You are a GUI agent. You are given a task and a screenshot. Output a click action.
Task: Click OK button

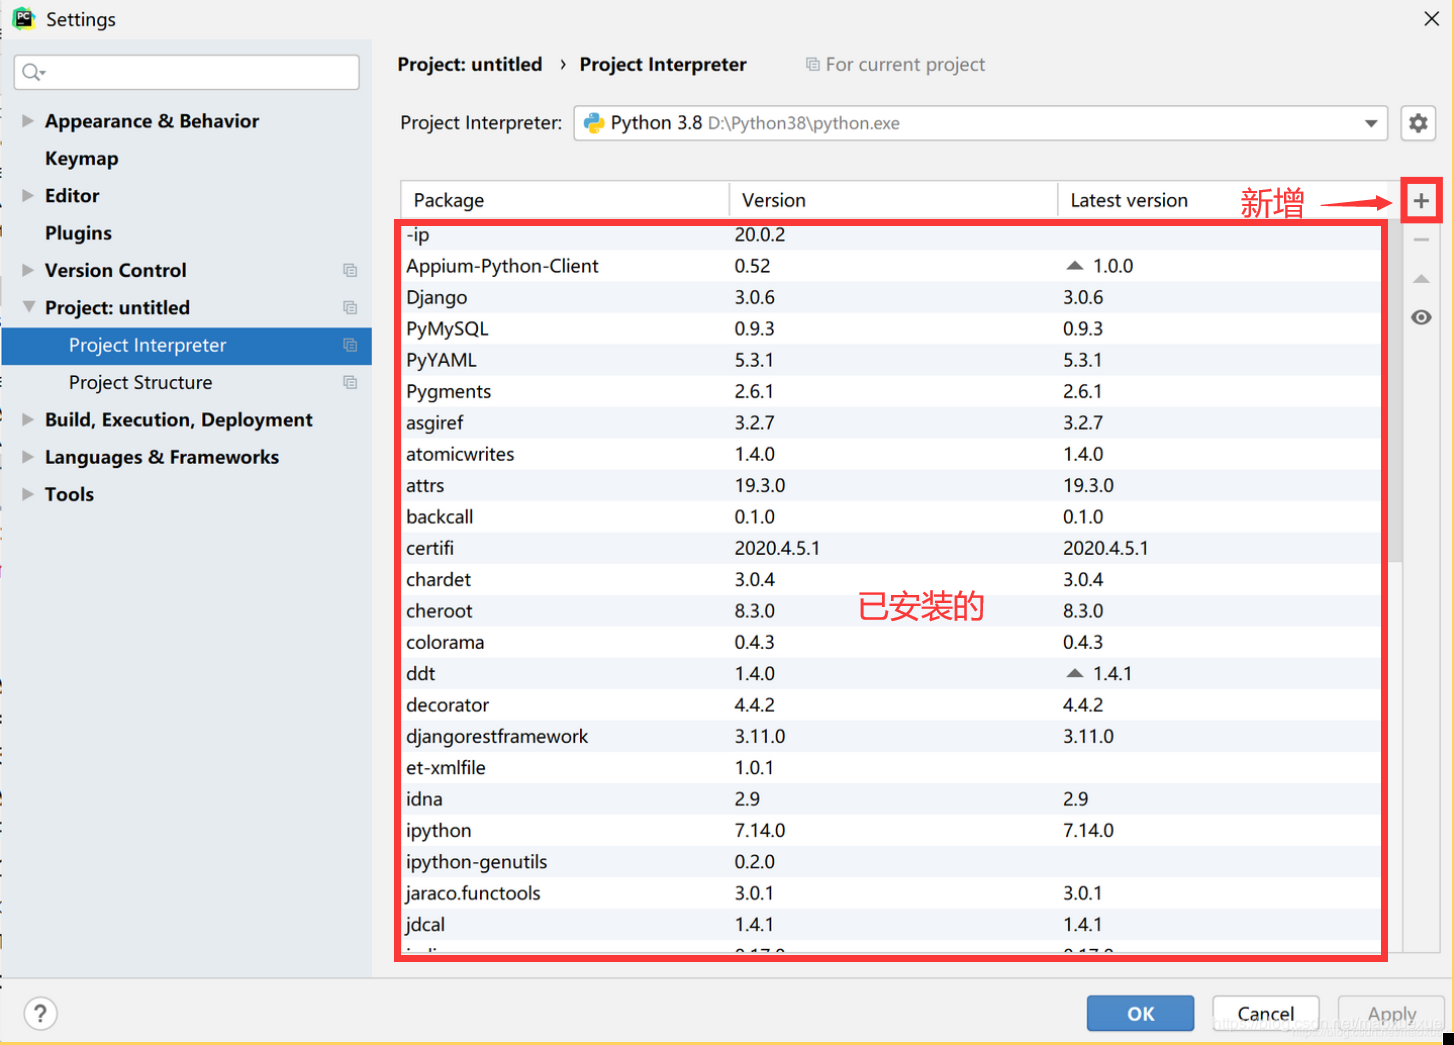(1140, 1013)
